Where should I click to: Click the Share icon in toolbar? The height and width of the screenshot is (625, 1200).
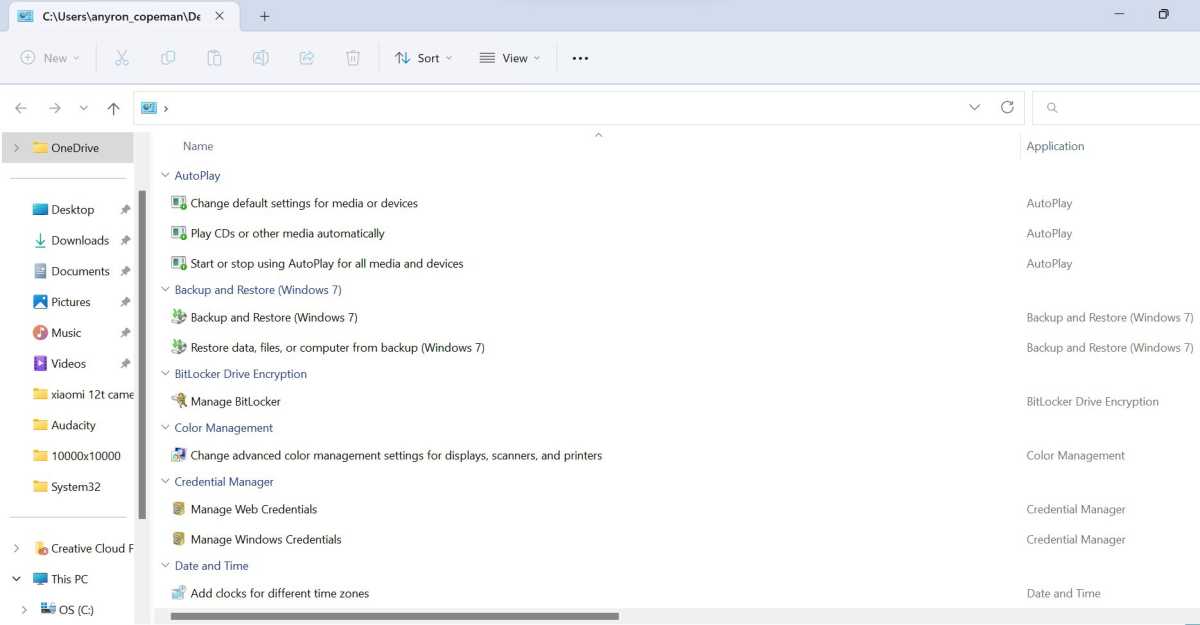(307, 58)
